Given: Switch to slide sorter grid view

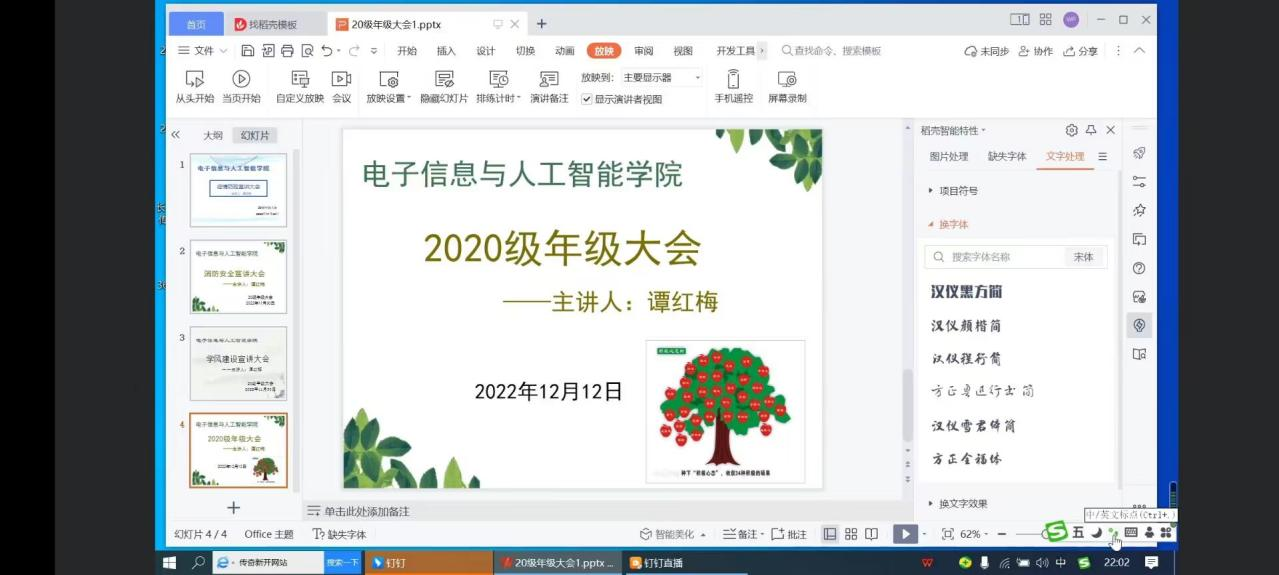Looking at the screenshot, I should 851,534.
